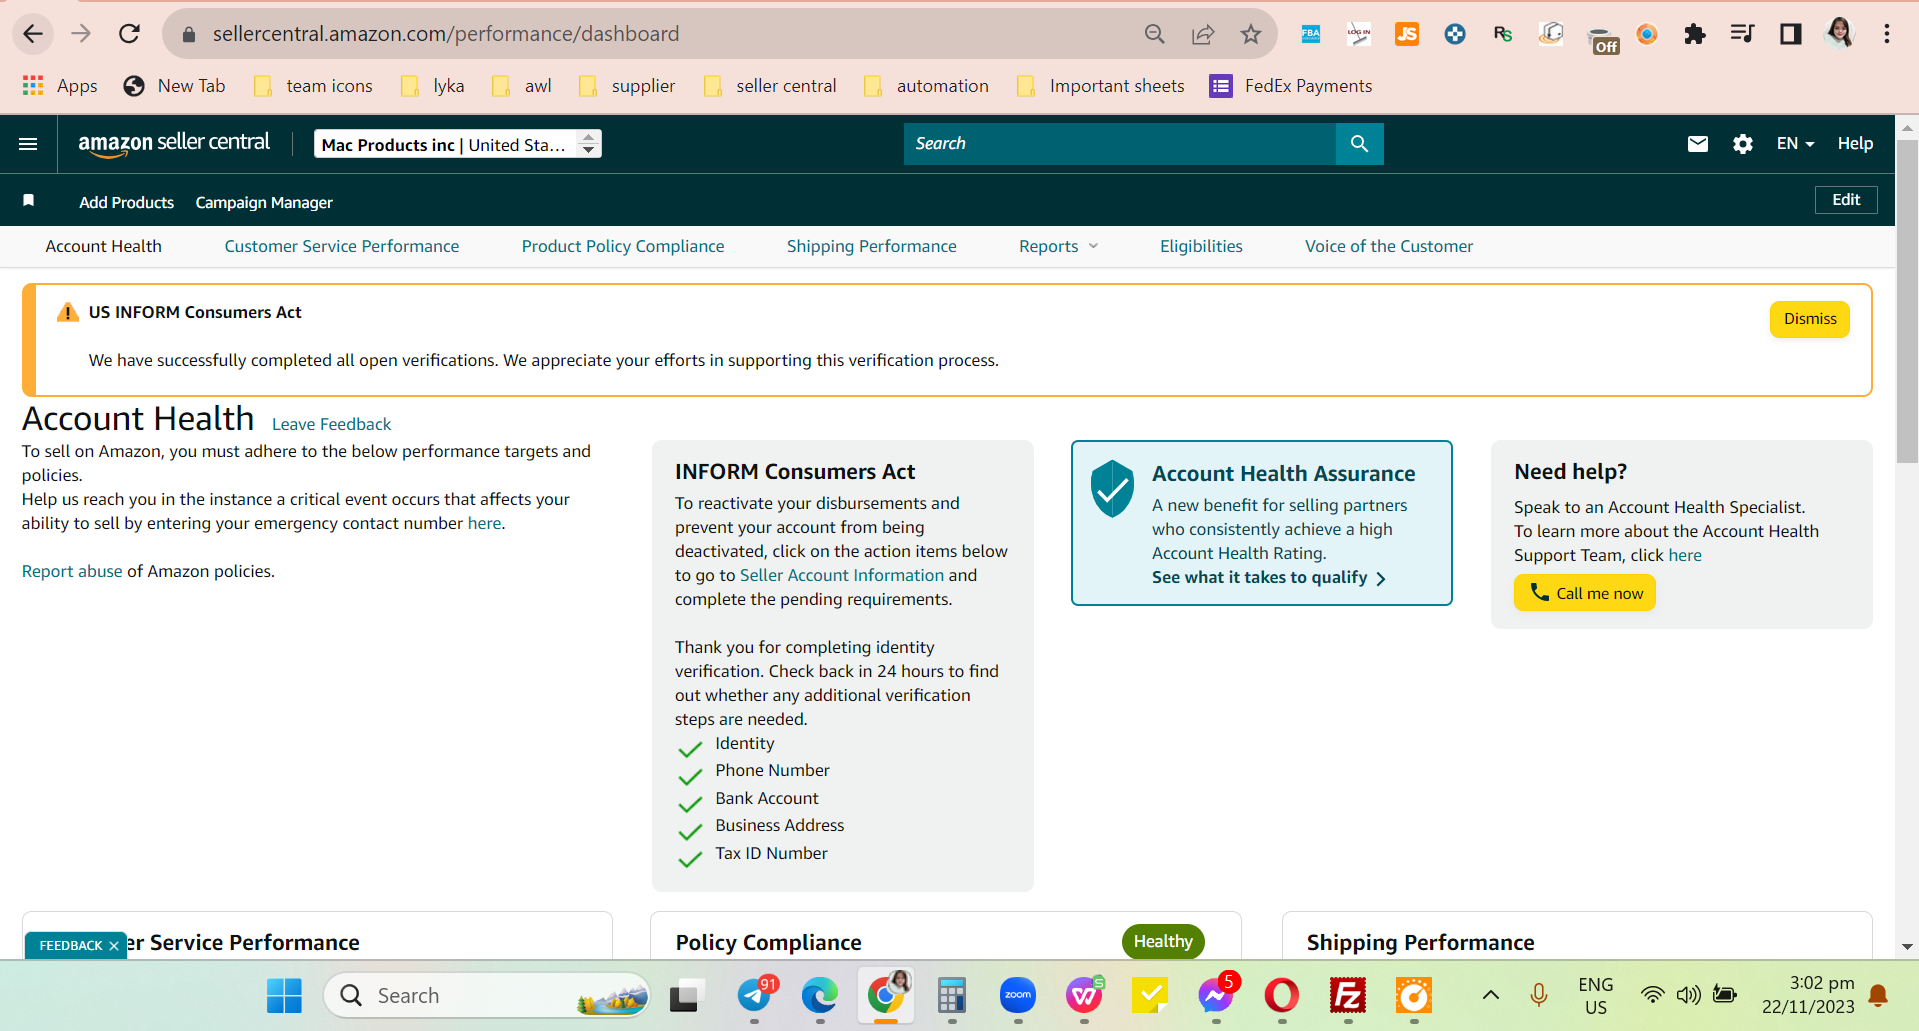The height and width of the screenshot is (1031, 1919).
Task: Show hidden system tray icons chevron
Action: pyautogui.click(x=1490, y=995)
